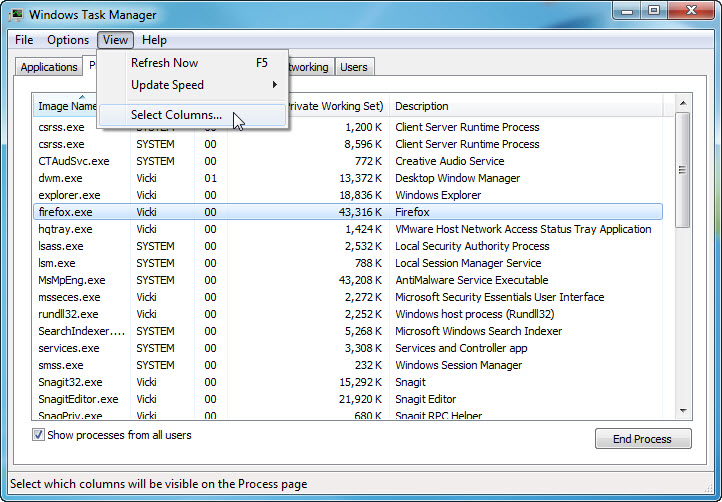This screenshot has height=502, width=722.
Task: Choose Refresh Now from View menu
Action: coord(193,63)
